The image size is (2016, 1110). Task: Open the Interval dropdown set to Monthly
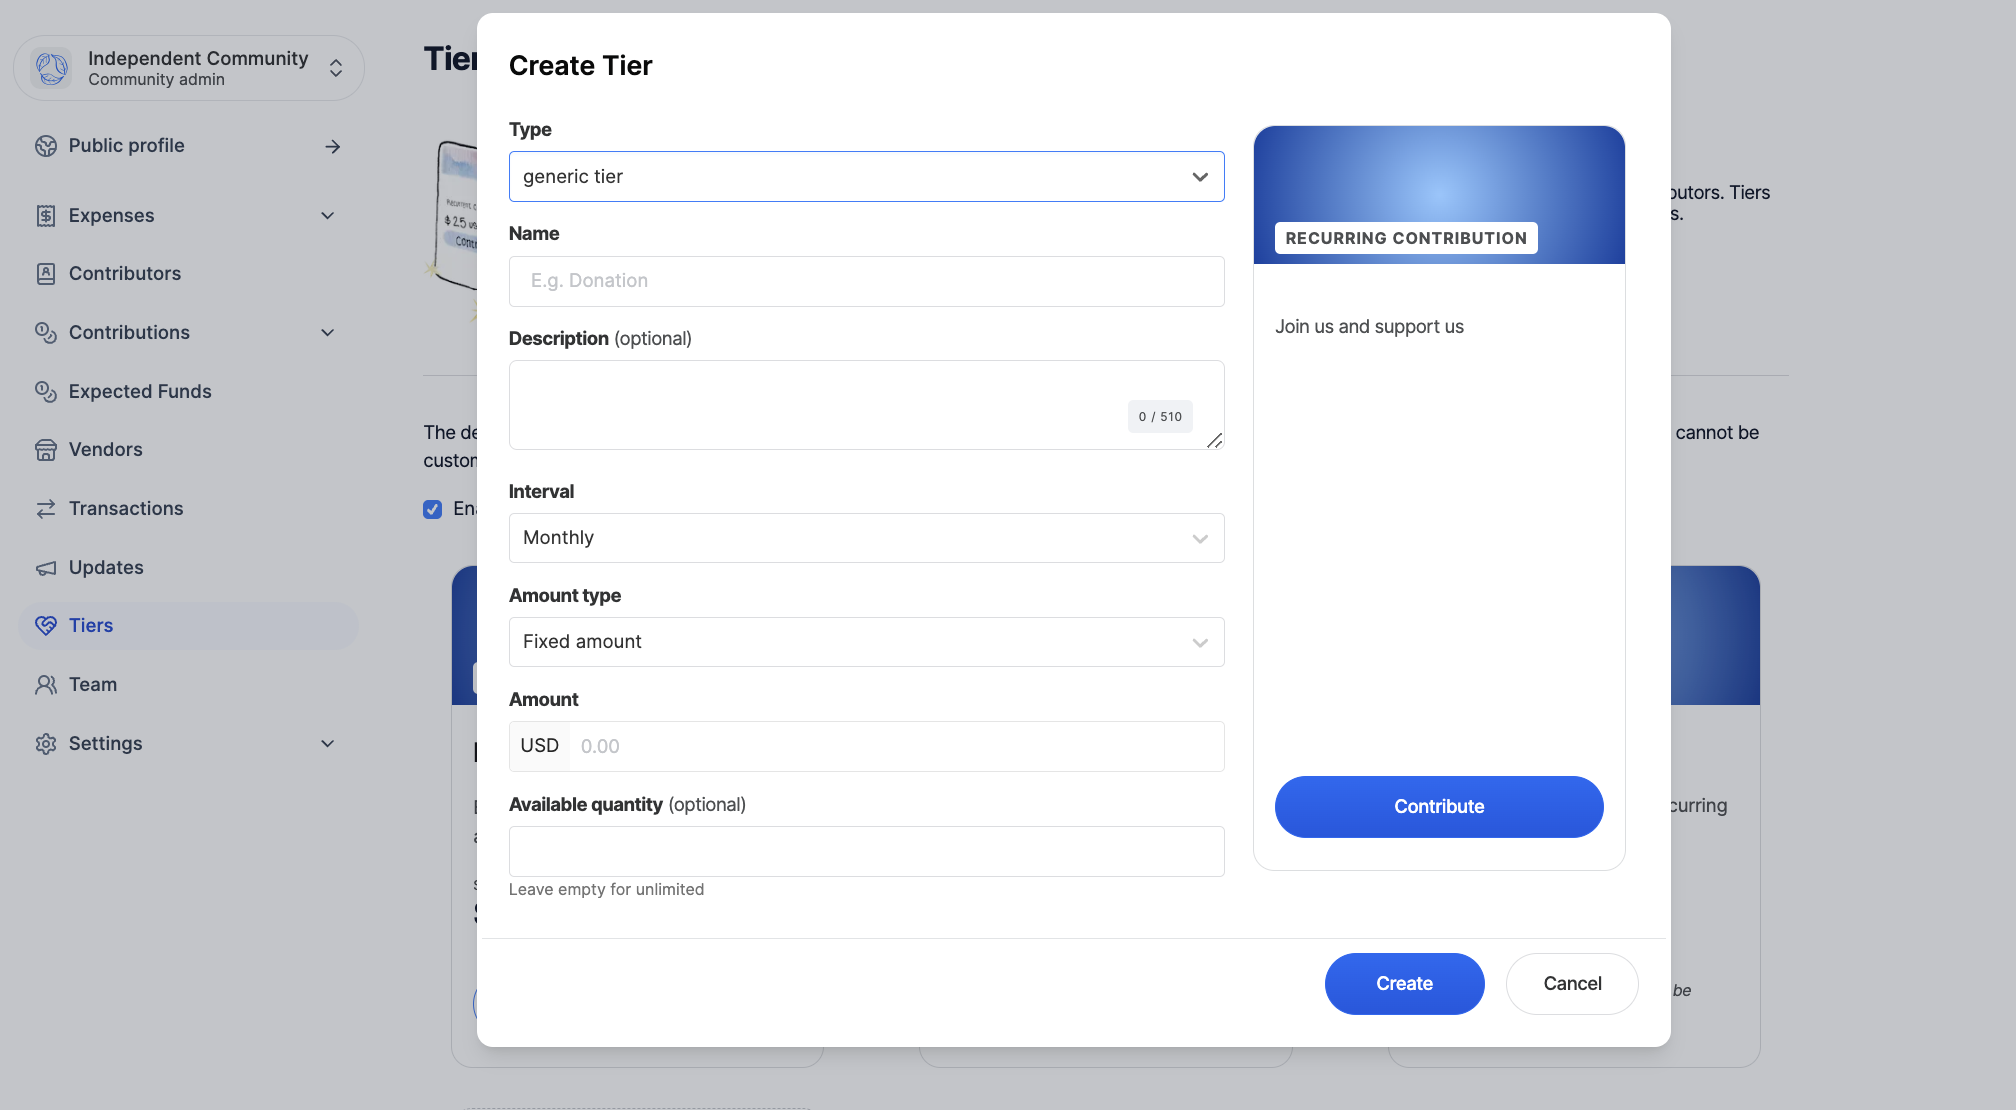866,538
